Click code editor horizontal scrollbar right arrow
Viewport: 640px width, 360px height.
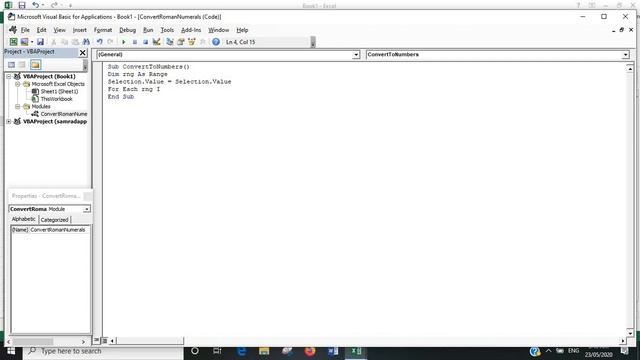pyautogui.click(x=623, y=340)
